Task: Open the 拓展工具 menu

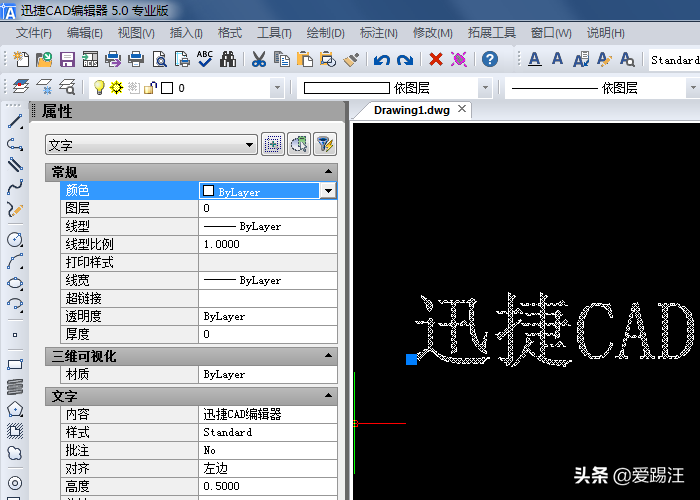Action: click(491, 33)
